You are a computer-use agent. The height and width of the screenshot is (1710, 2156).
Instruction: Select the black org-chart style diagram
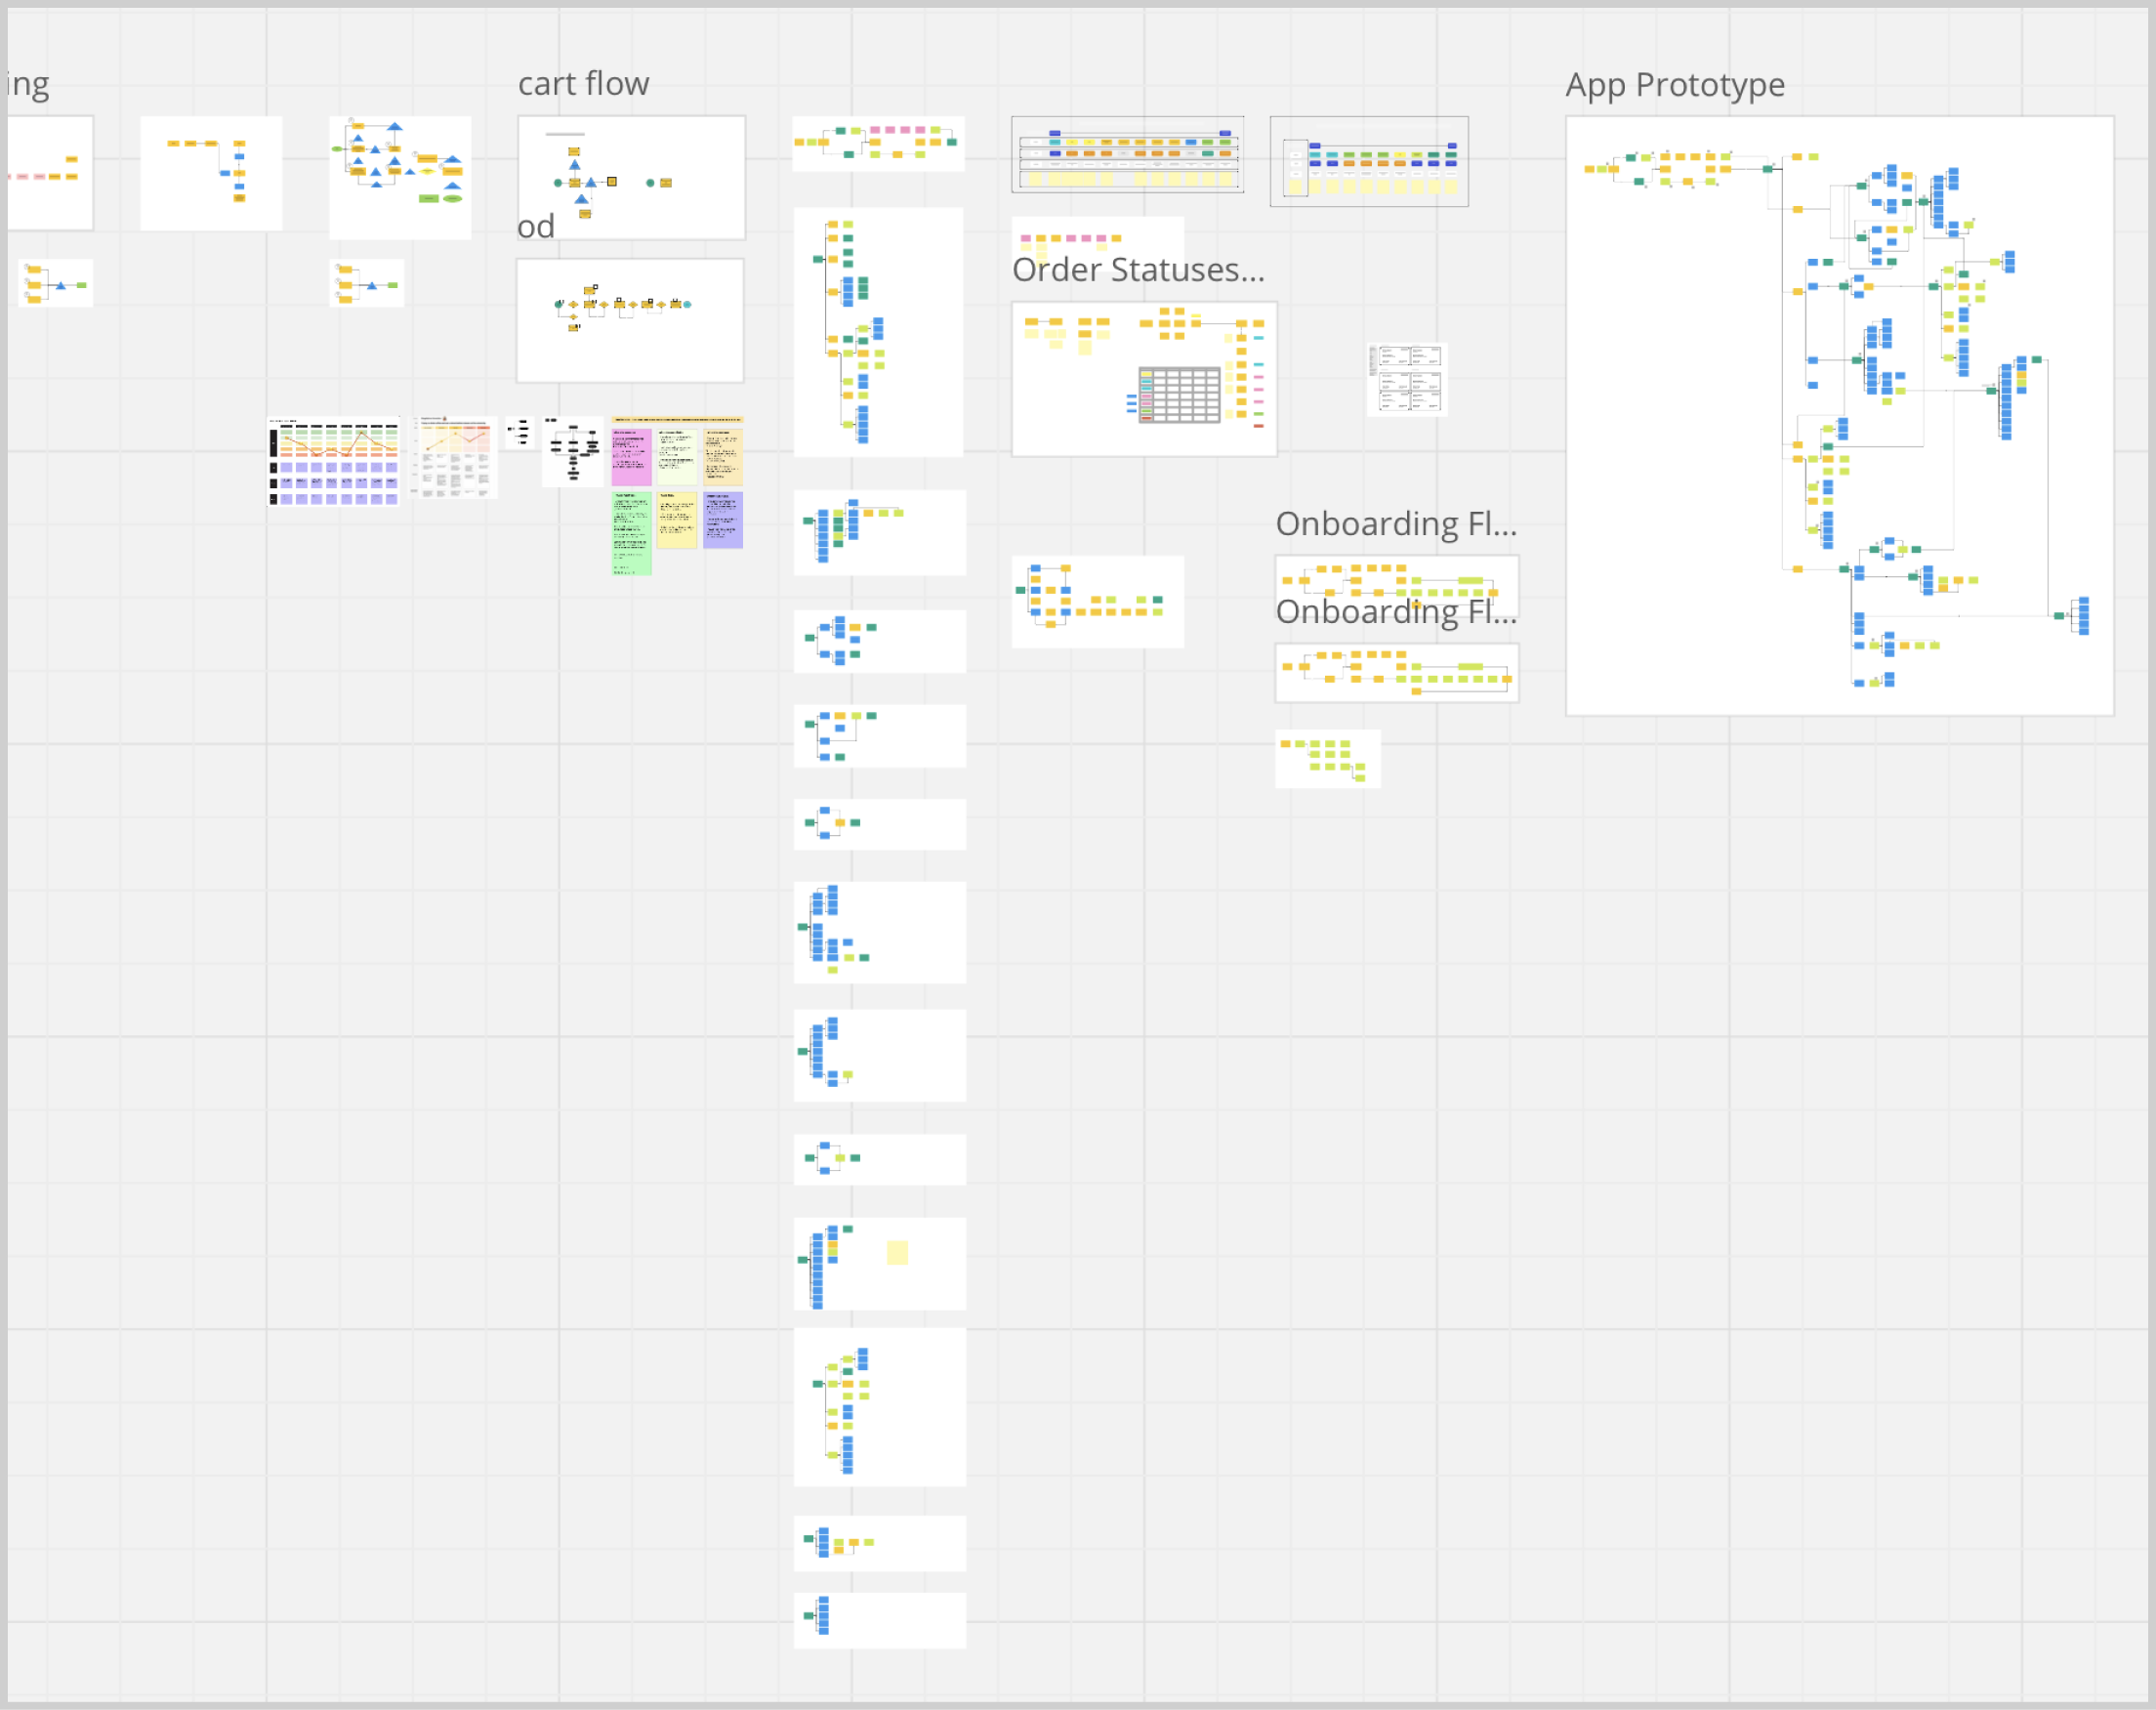pyautogui.click(x=573, y=451)
